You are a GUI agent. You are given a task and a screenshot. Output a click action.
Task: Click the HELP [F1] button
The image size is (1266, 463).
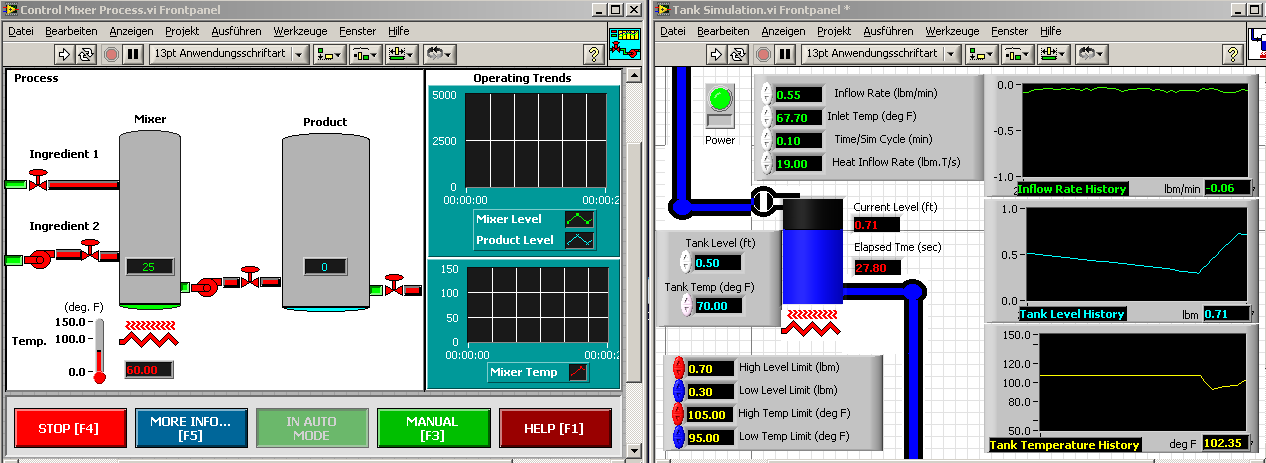[555, 428]
